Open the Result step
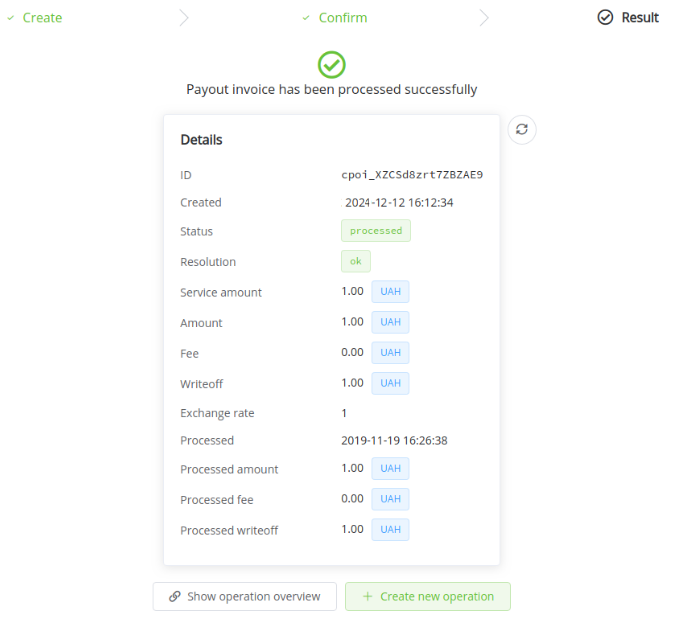 (x=640, y=17)
